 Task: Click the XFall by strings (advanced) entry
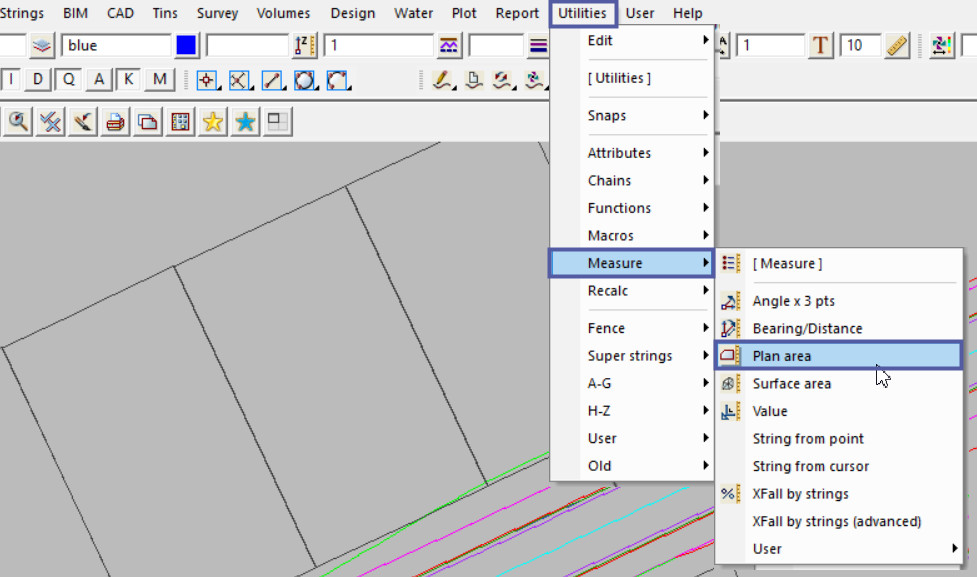click(x=836, y=521)
